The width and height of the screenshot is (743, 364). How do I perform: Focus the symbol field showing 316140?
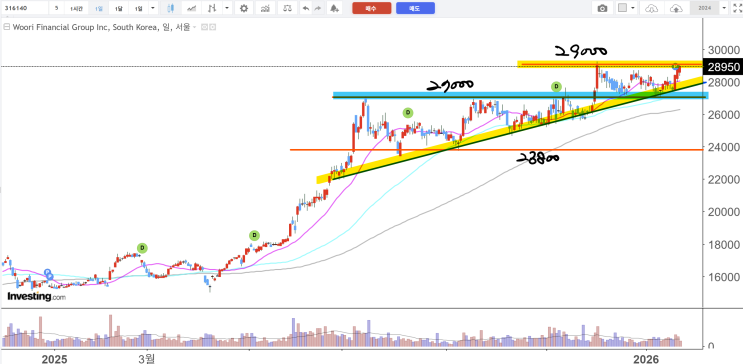point(25,8)
